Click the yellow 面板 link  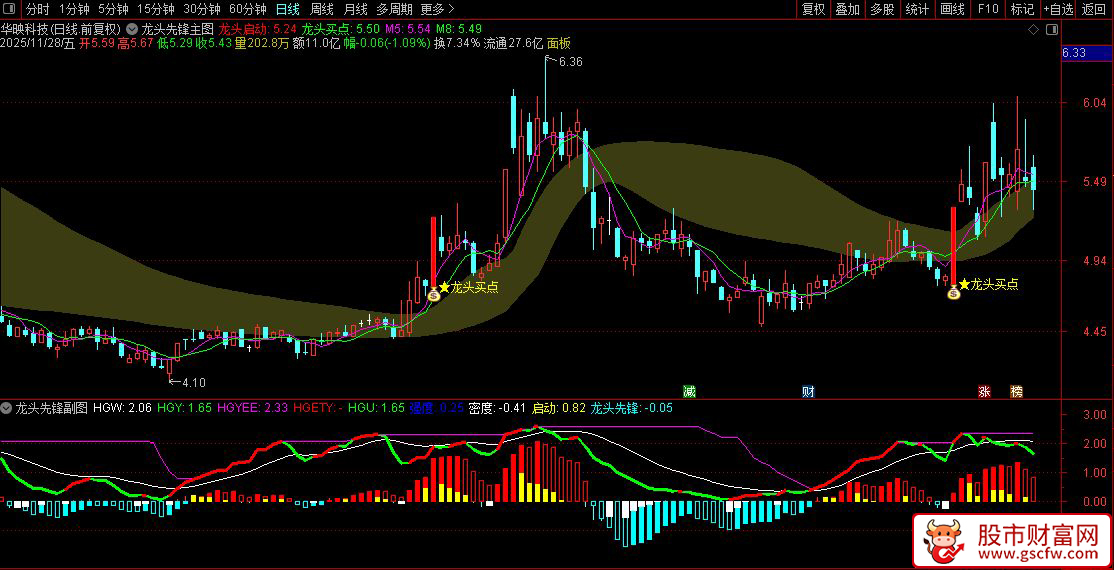pyautogui.click(x=559, y=43)
